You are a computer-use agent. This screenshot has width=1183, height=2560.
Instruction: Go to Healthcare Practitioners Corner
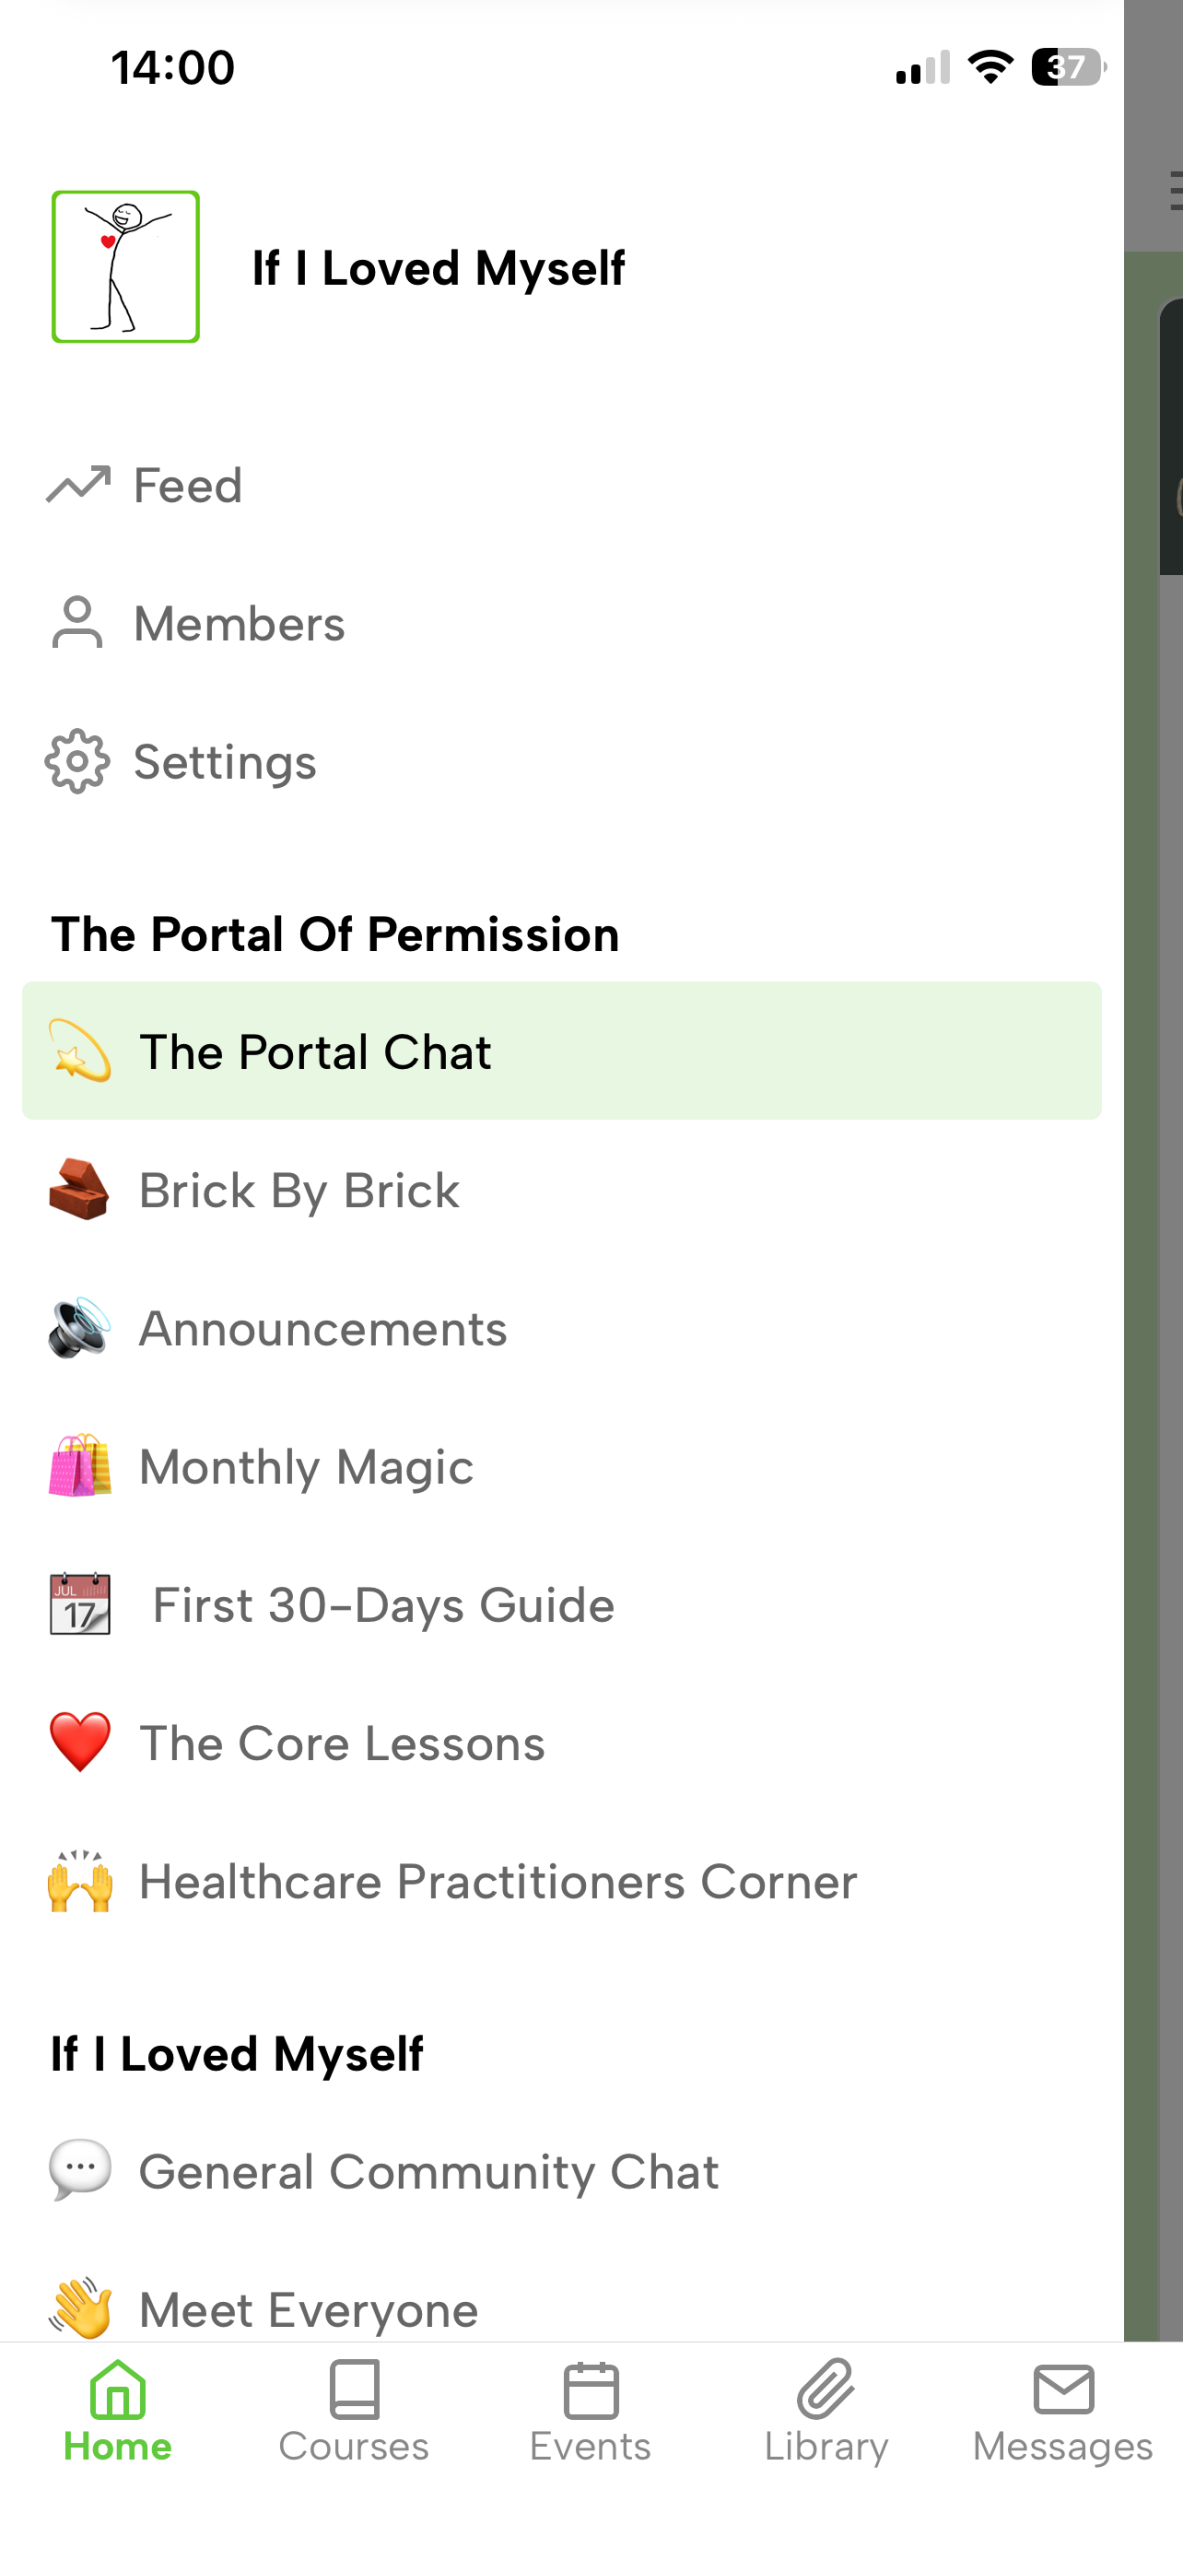pyautogui.click(x=497, y=1882)
